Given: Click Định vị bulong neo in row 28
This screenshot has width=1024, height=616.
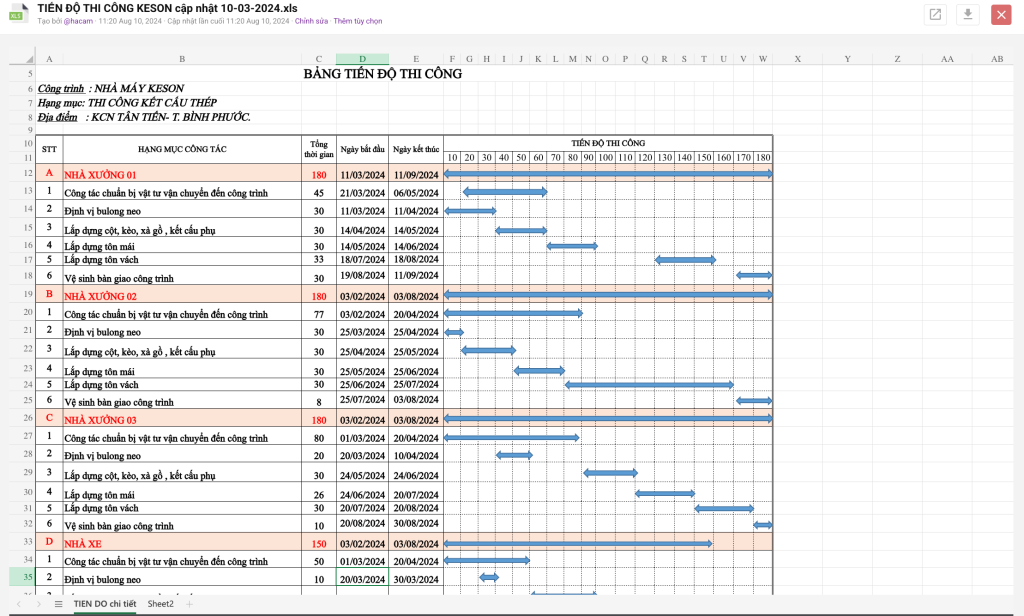Looking at the screenshot, I should coord(182,455).
